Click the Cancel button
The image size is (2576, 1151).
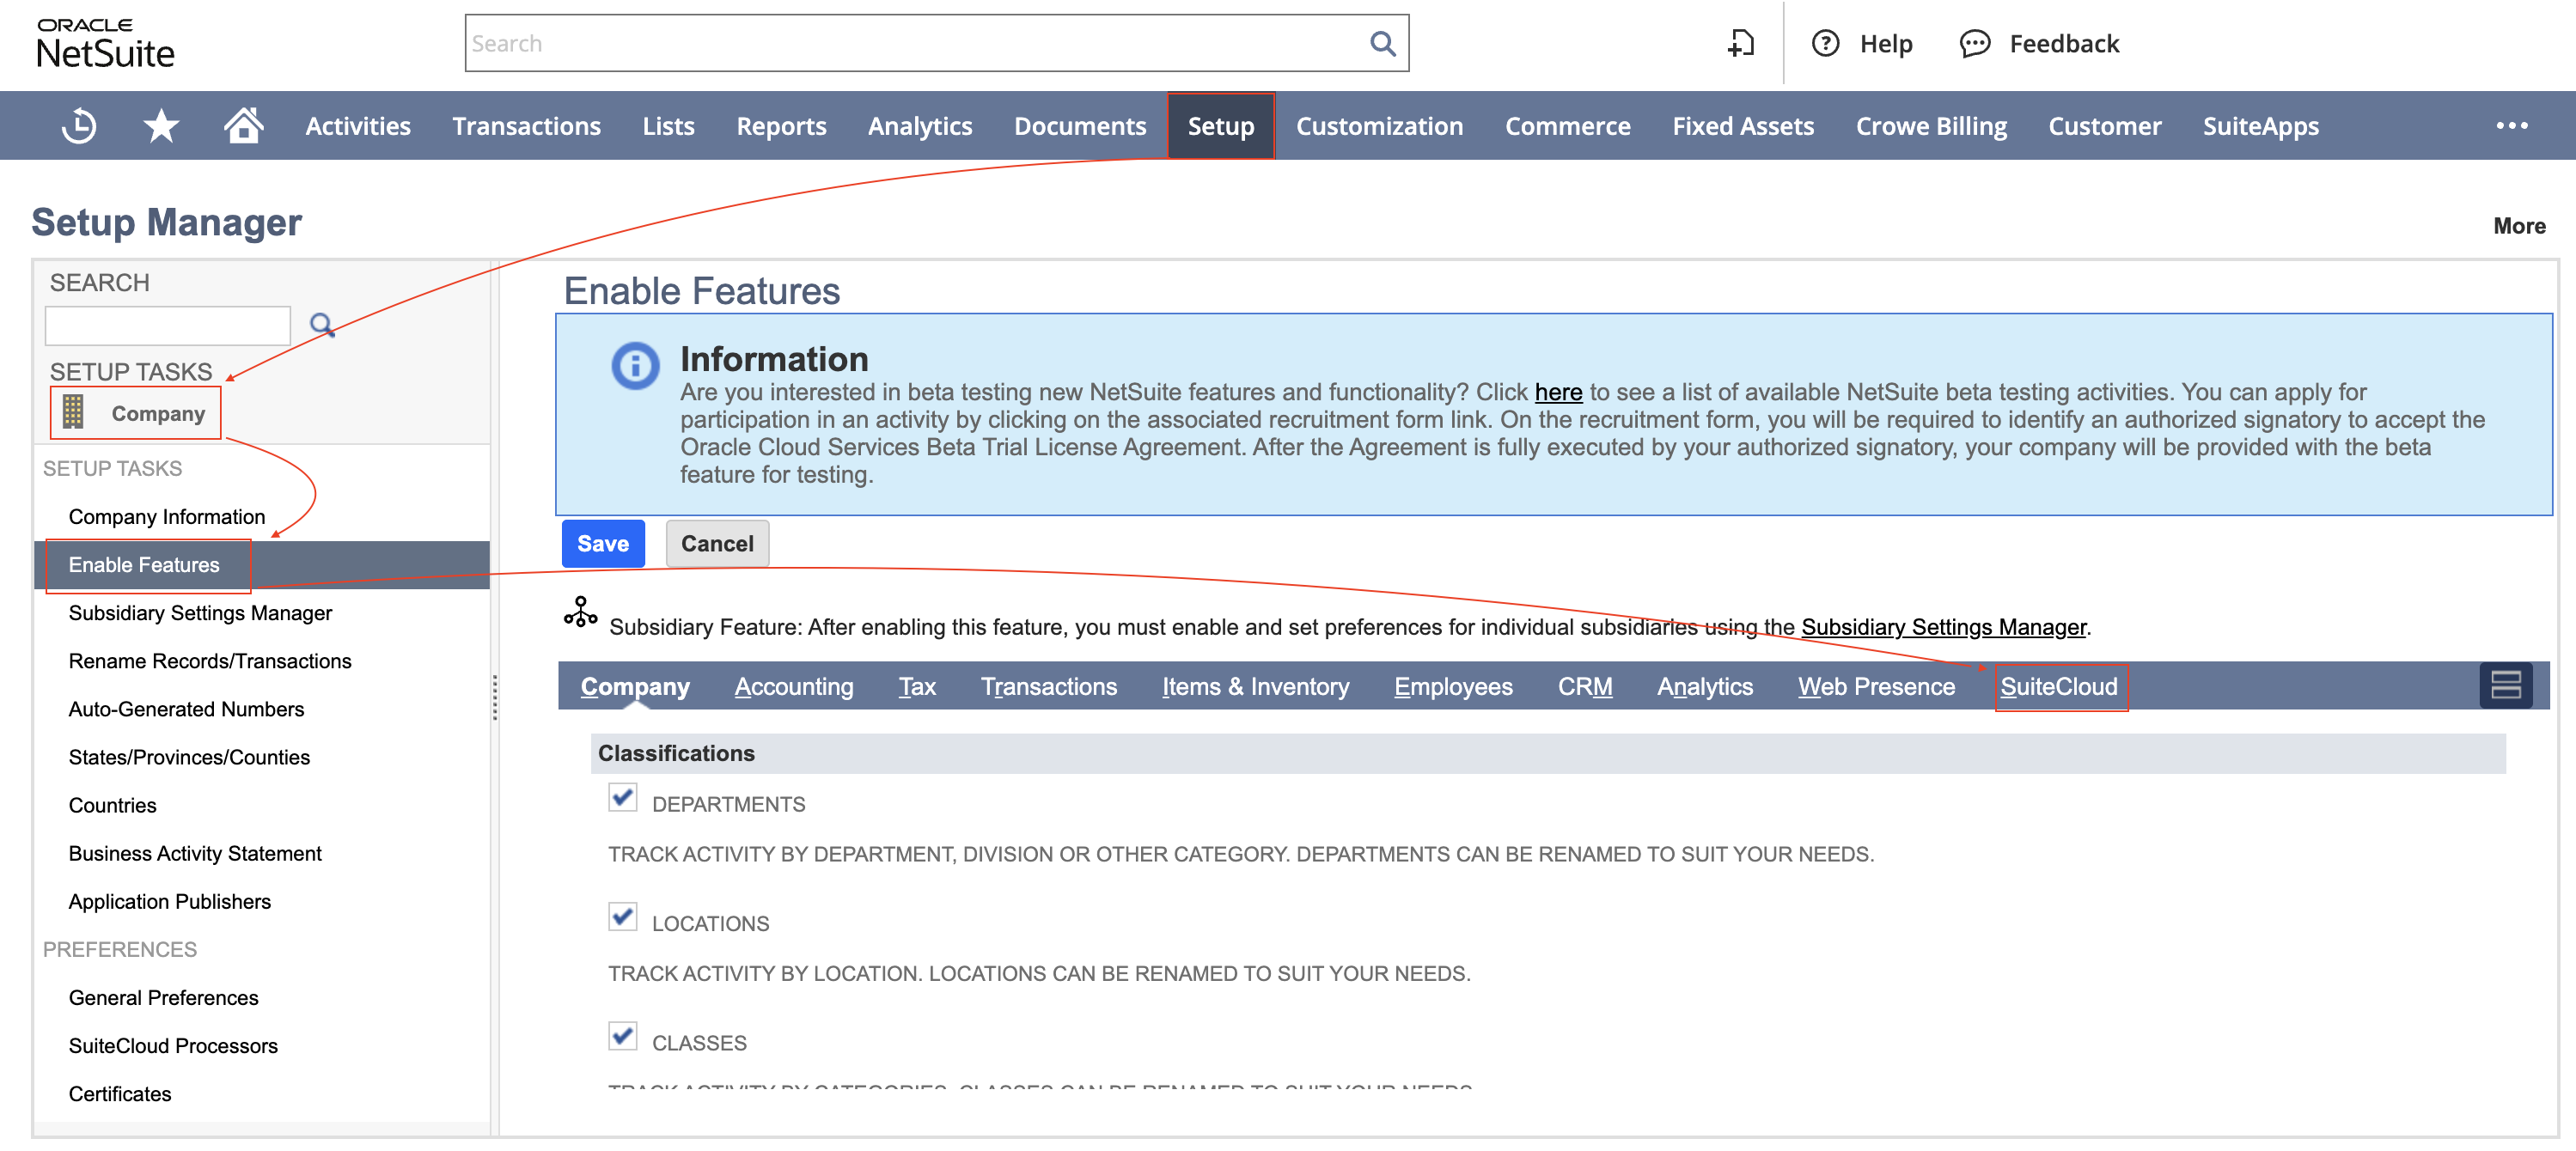click(717, 543)
